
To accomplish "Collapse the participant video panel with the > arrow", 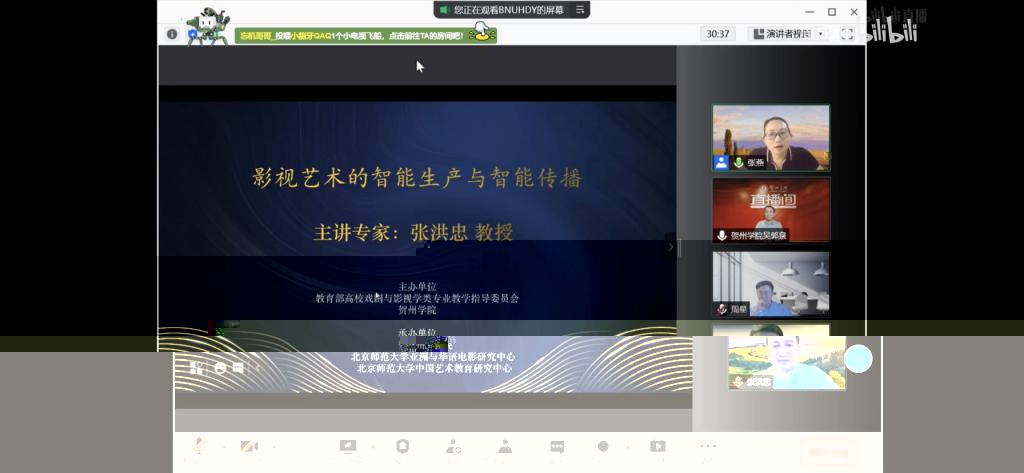I will (x=671, y=247).
